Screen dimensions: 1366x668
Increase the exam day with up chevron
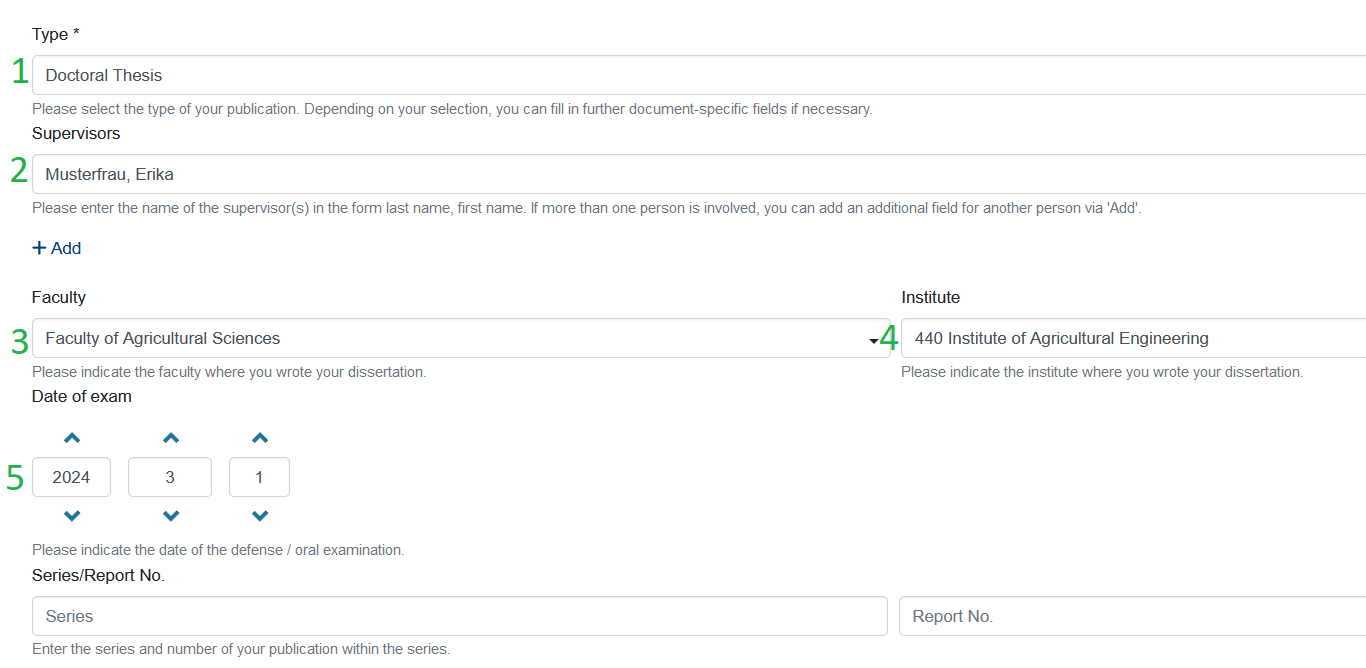click(x=260, y=438)
